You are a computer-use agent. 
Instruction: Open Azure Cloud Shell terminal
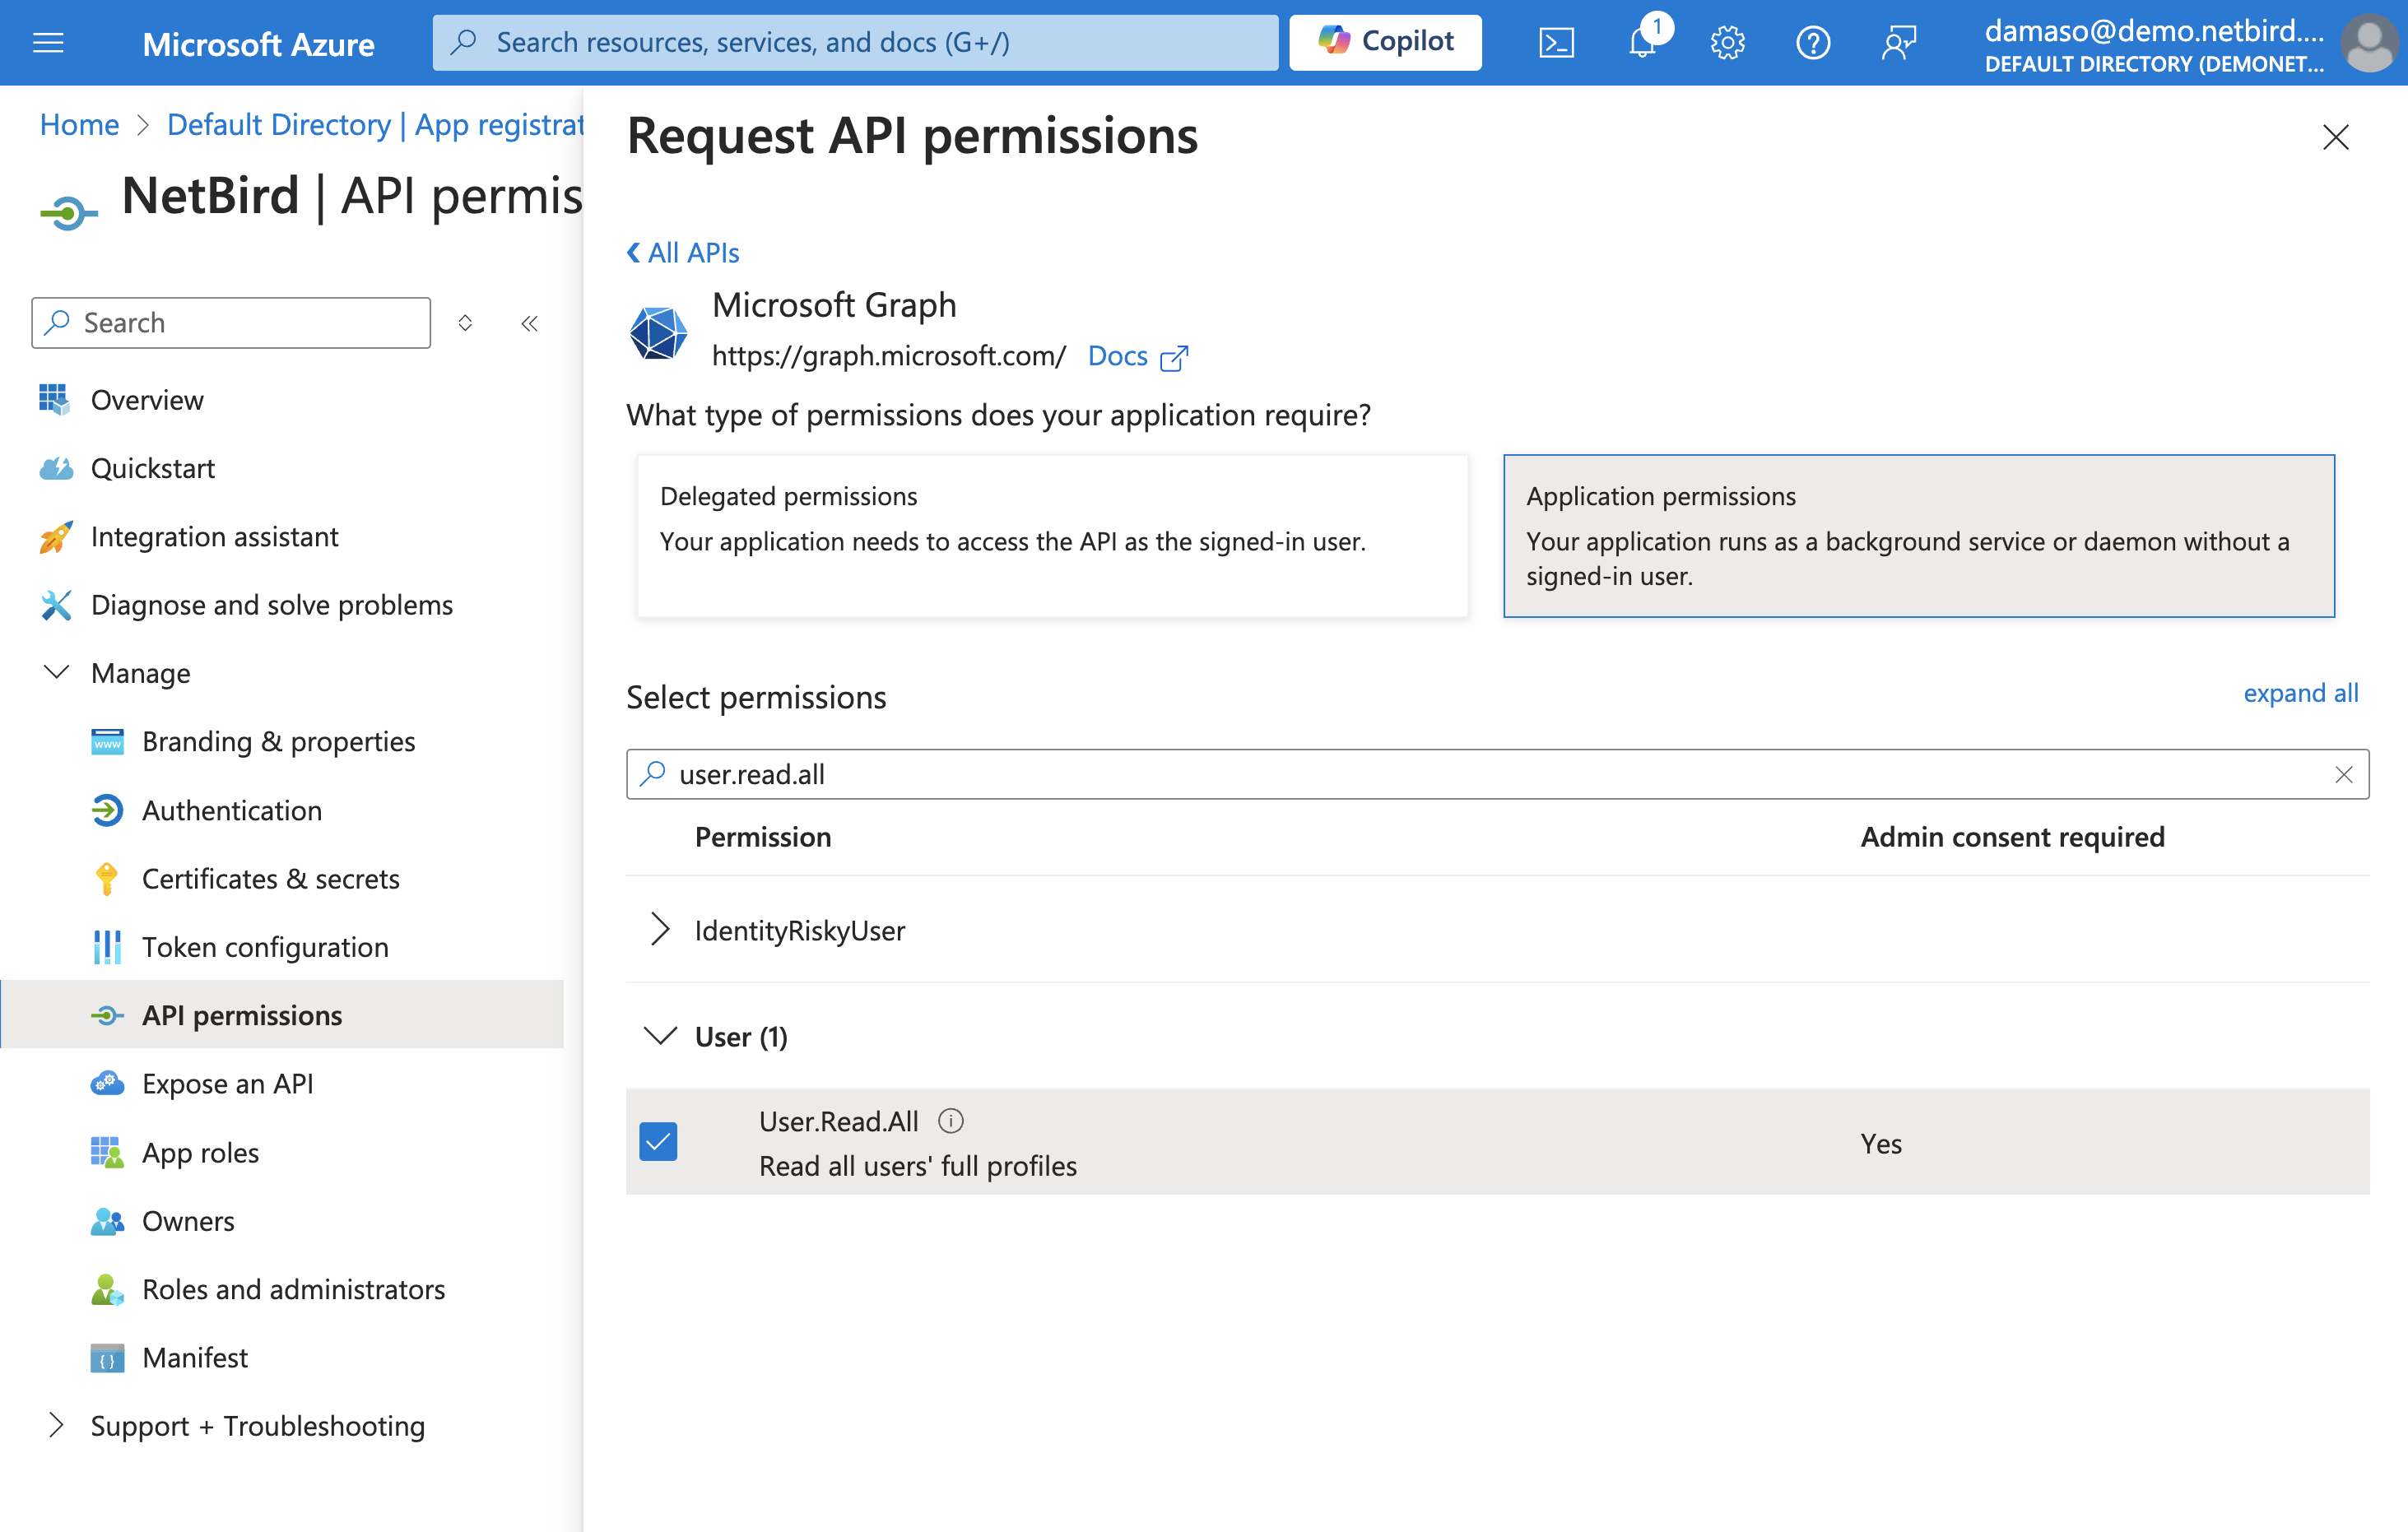(x=1556, y=42)
